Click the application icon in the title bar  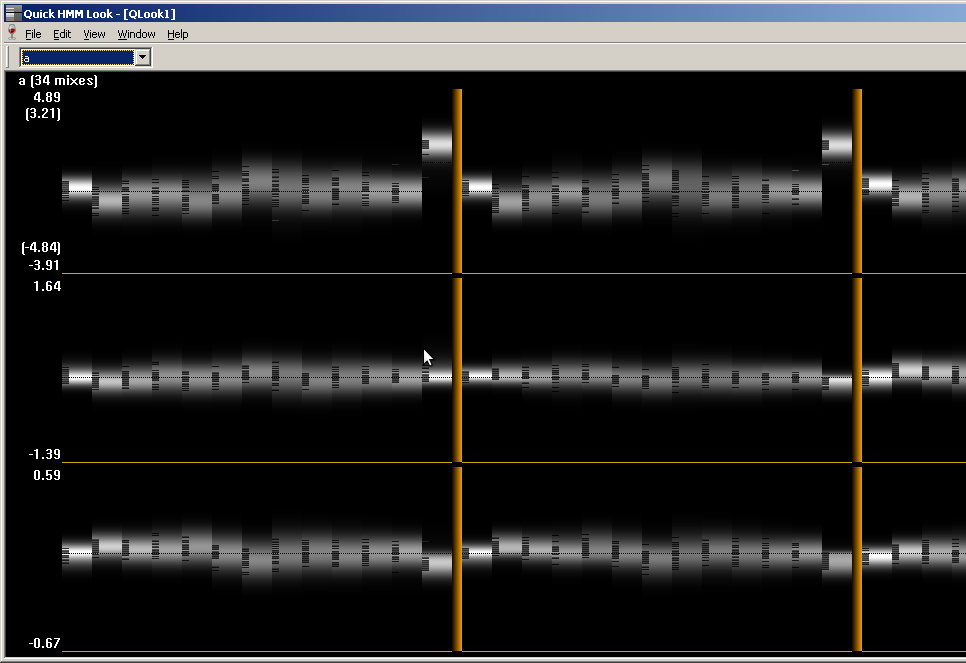tap(13, 13)
